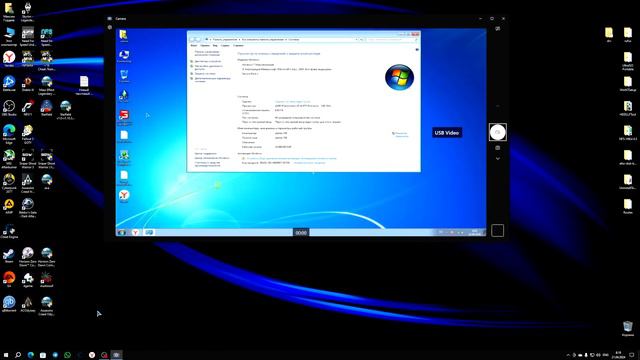Open the Battle.net desktop shortcut
The image size is (640, 360).
click(x=9, y=84)
